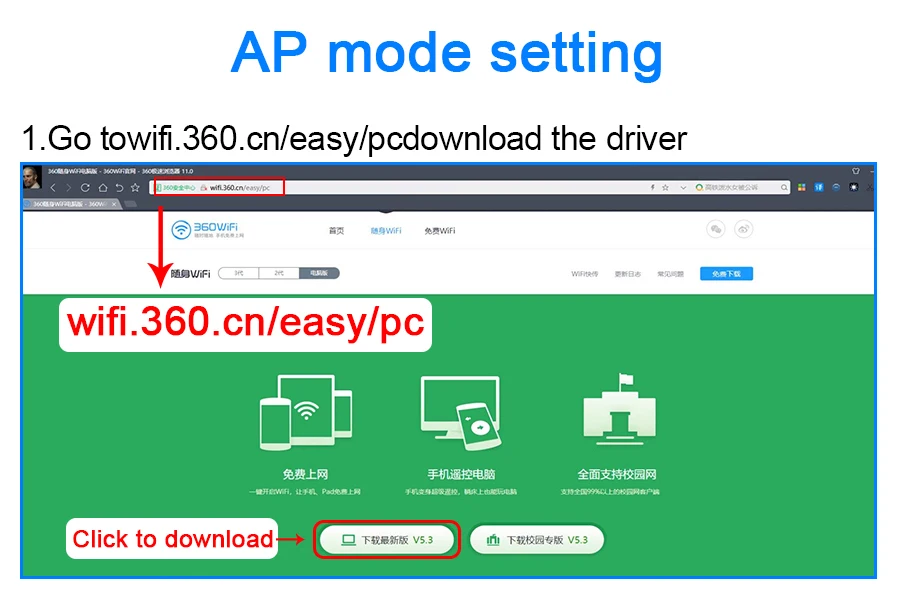This screenshot has height=606, width=900.
Task: Click the 免费上网 devices illustration
Action: pyautogui.click(x=306, y=412)
